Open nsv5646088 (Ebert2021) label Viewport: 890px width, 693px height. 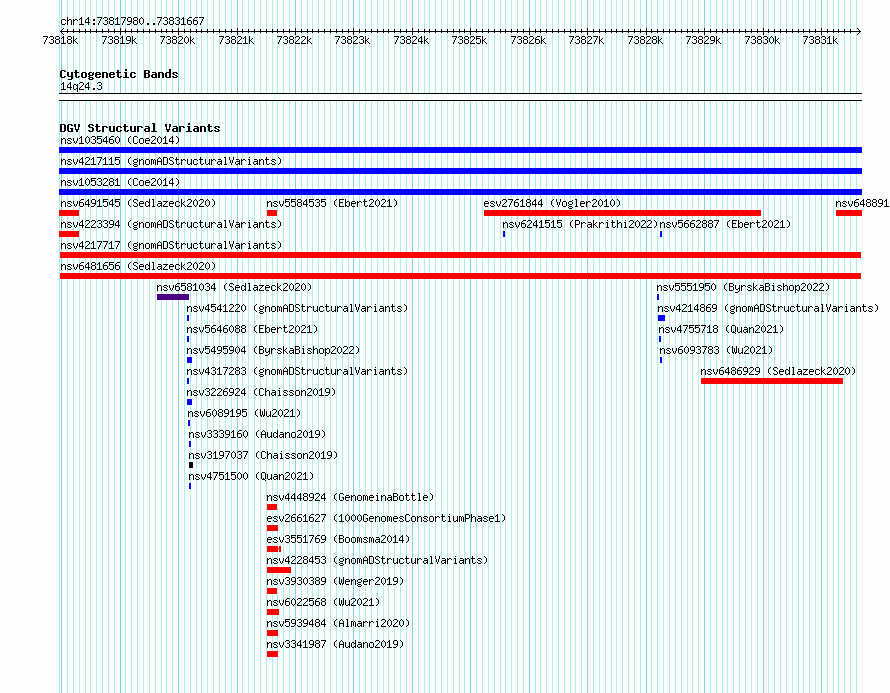[252, 329]
